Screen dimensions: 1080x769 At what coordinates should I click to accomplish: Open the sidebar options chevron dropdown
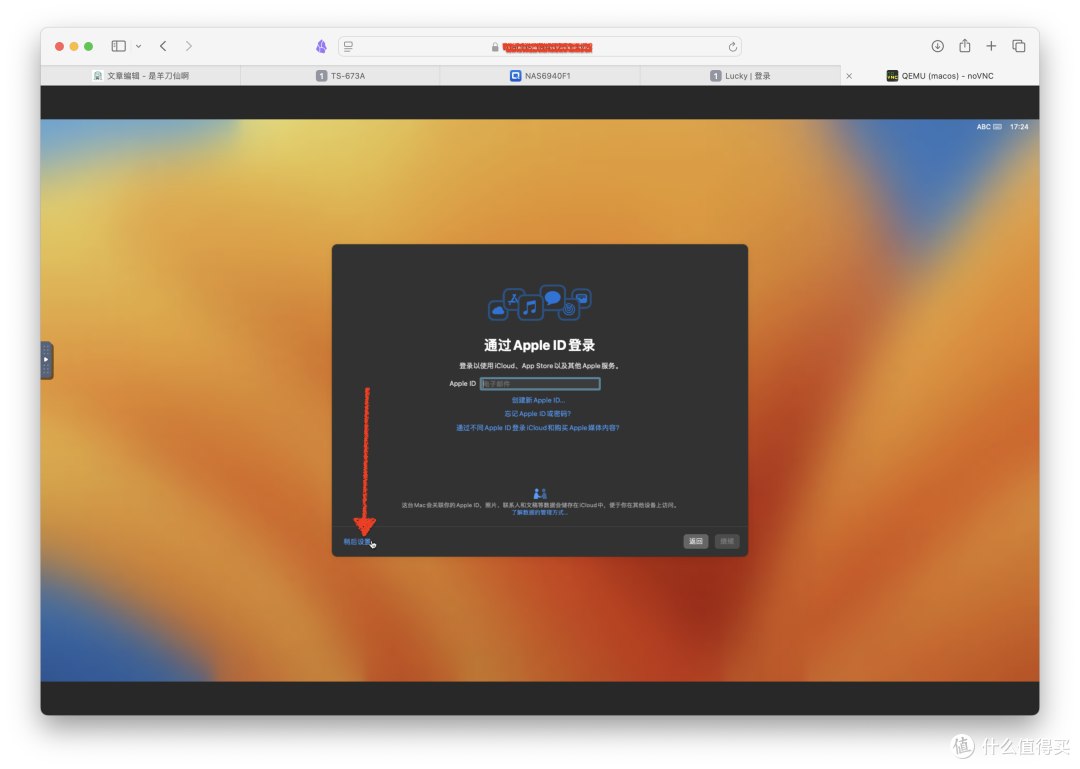138,46
